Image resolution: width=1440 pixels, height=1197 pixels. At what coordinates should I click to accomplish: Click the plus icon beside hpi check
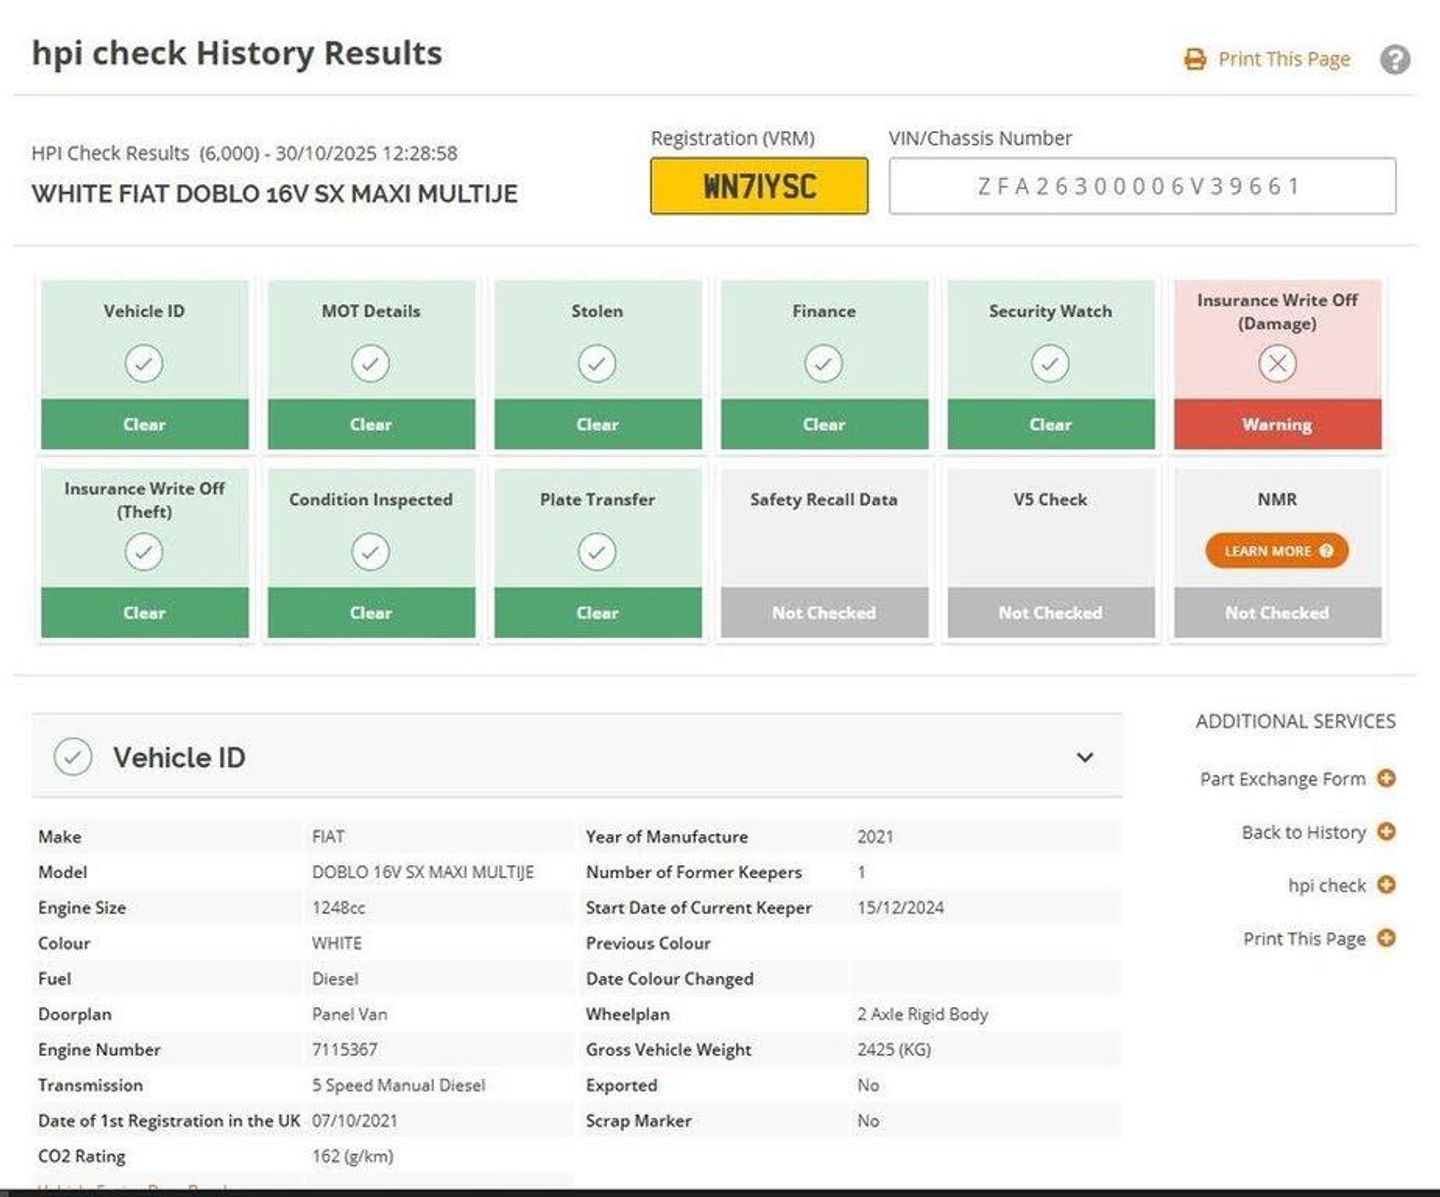(1386, 884)
